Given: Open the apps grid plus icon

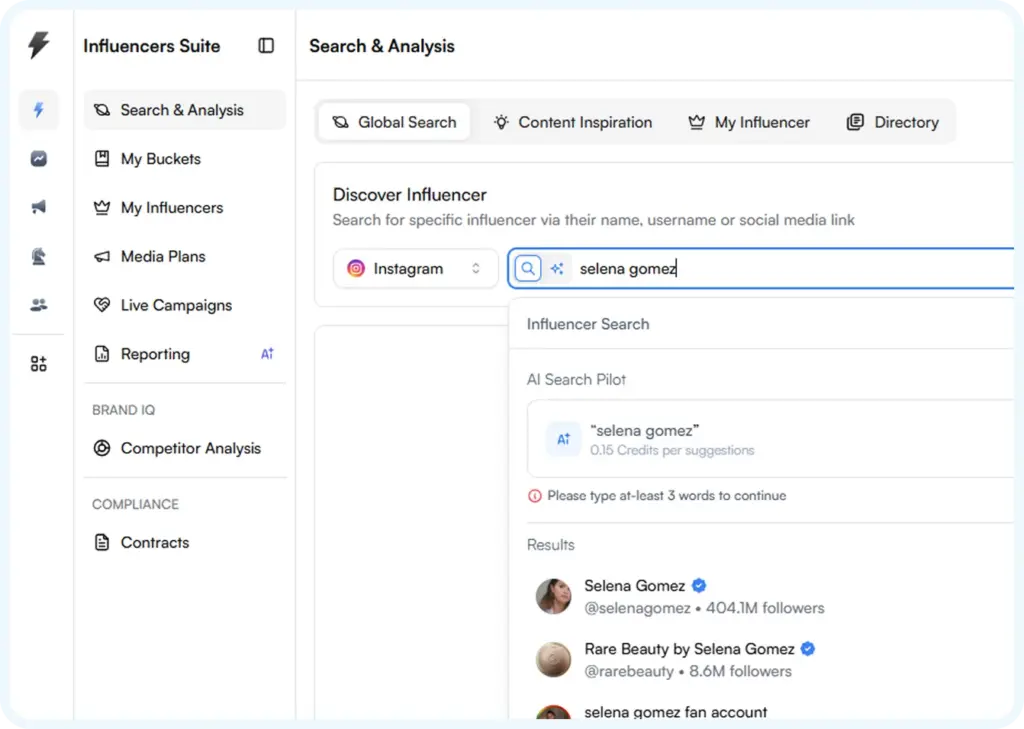Looking at the screenshot, I should click(39, 364).
